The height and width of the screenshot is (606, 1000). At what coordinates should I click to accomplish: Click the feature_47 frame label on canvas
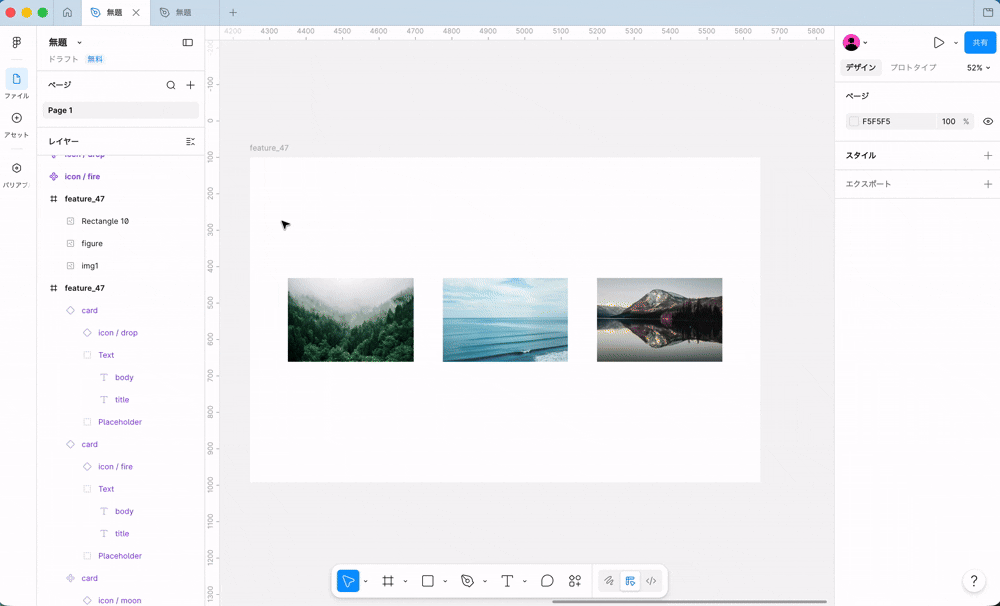tap(269, 148)
